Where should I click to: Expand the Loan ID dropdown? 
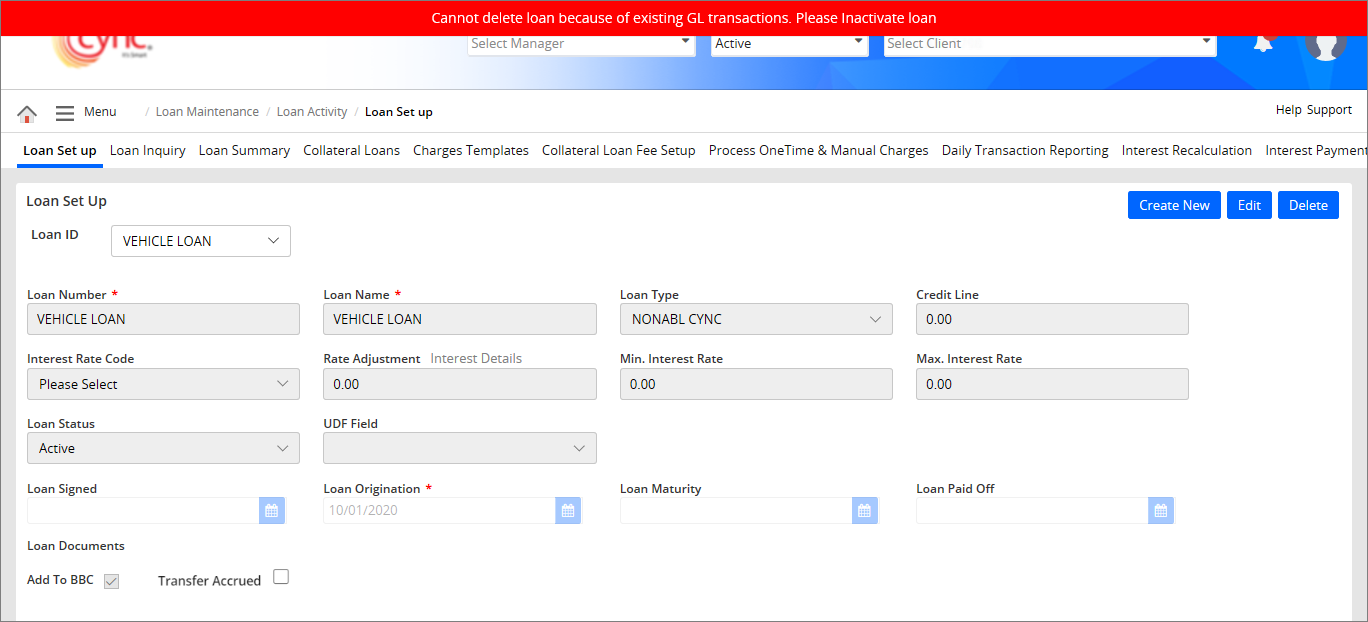coord(200,241)
